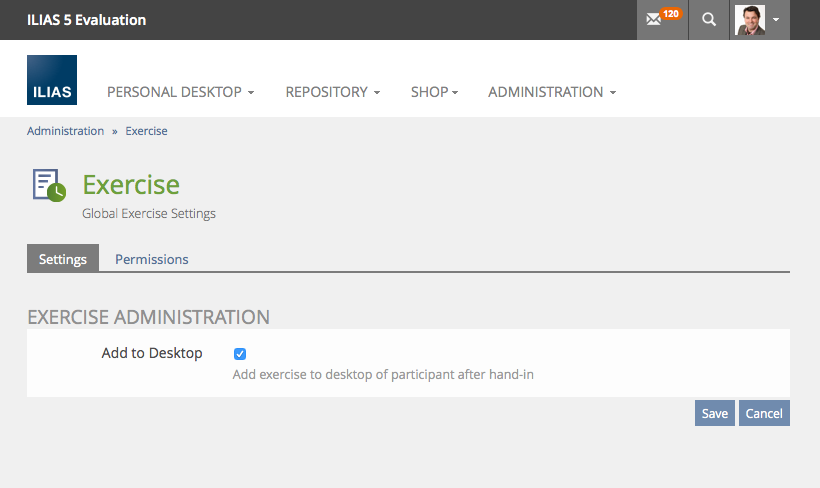The image size is (820, 488).
Task: Switch to the Permissions tab
Action: coord(151,259)
